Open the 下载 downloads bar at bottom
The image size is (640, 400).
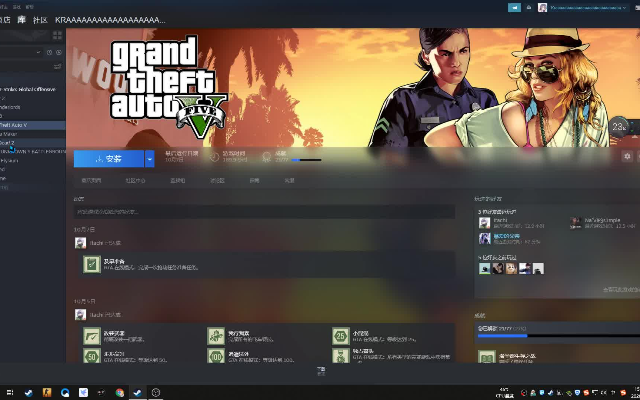click(321, 371)
